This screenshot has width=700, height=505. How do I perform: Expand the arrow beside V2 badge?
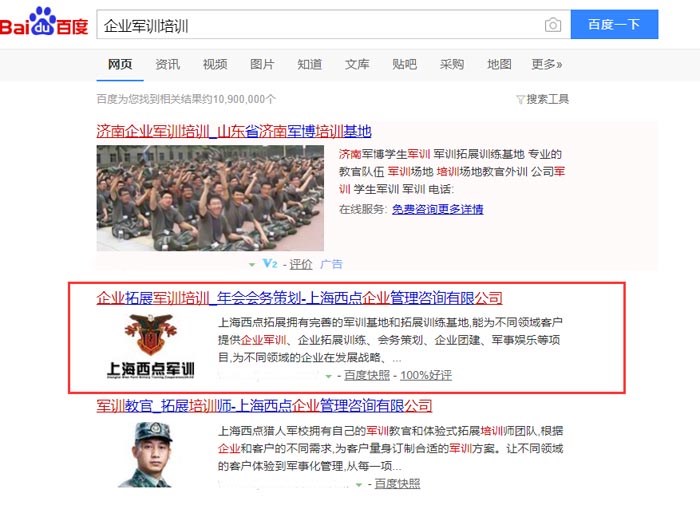(x=252, y=264)
